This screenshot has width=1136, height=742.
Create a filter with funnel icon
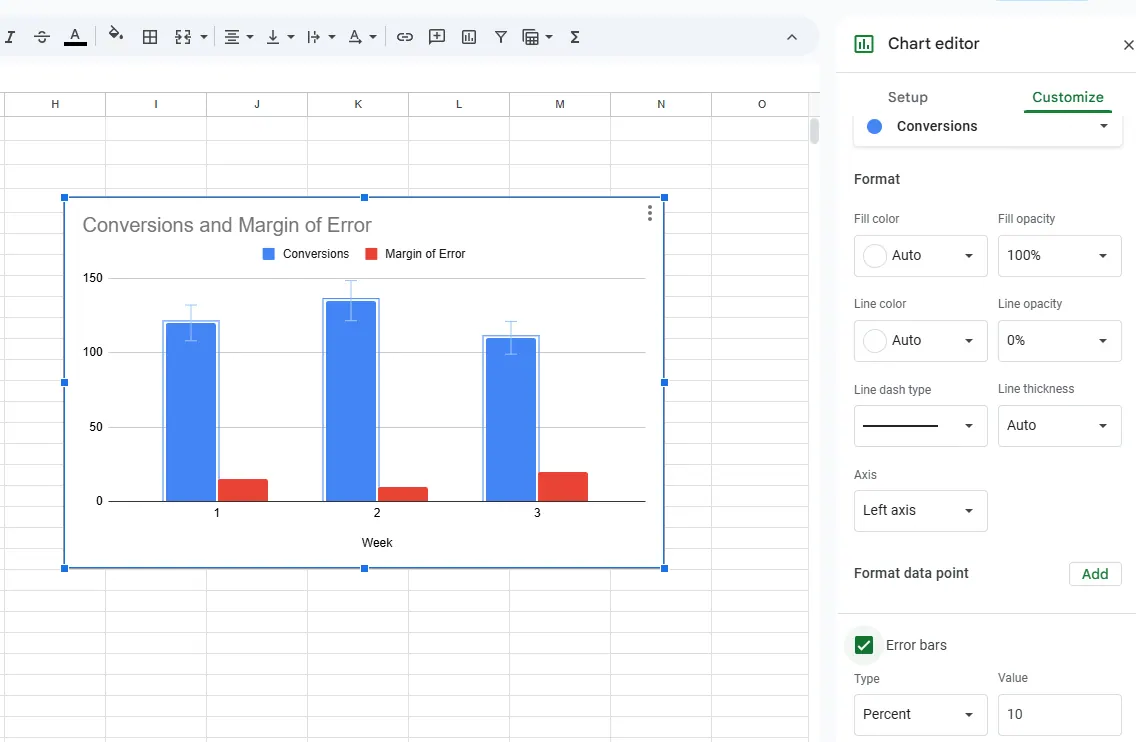click(501, 37)
